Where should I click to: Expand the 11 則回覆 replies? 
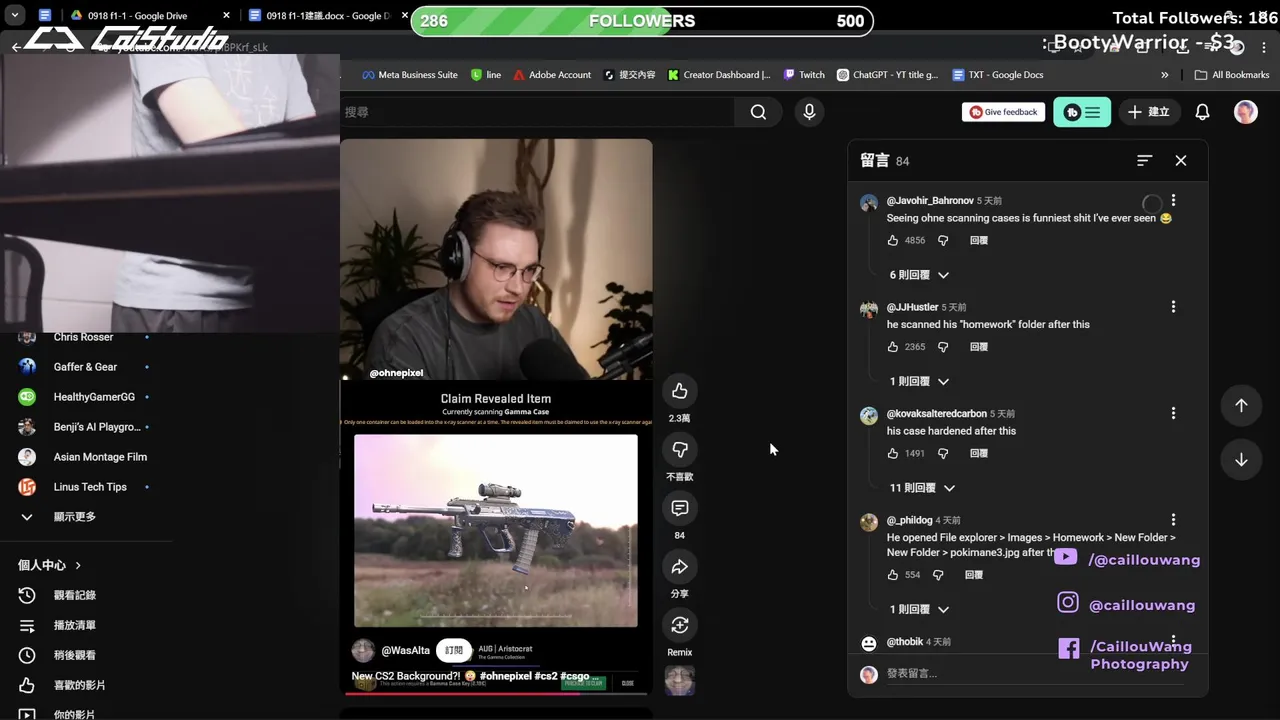(922, 488)
